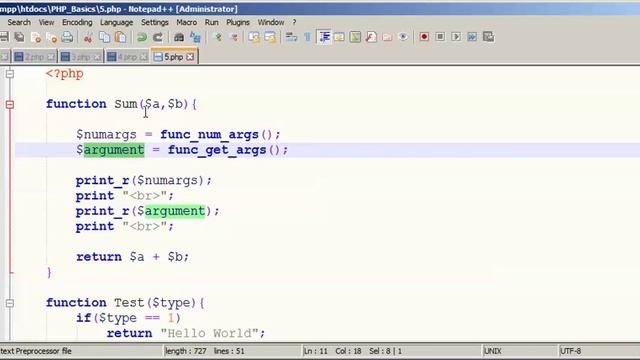Open the Settings menu
This screenshot has height=360, width=640.
155,22
